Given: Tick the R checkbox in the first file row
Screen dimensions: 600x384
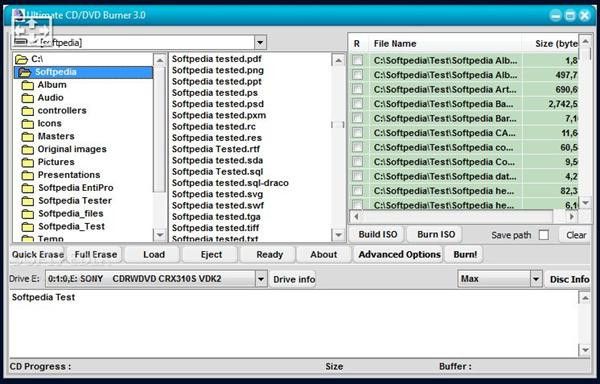Looking at the screenshot, I should 357,60.
